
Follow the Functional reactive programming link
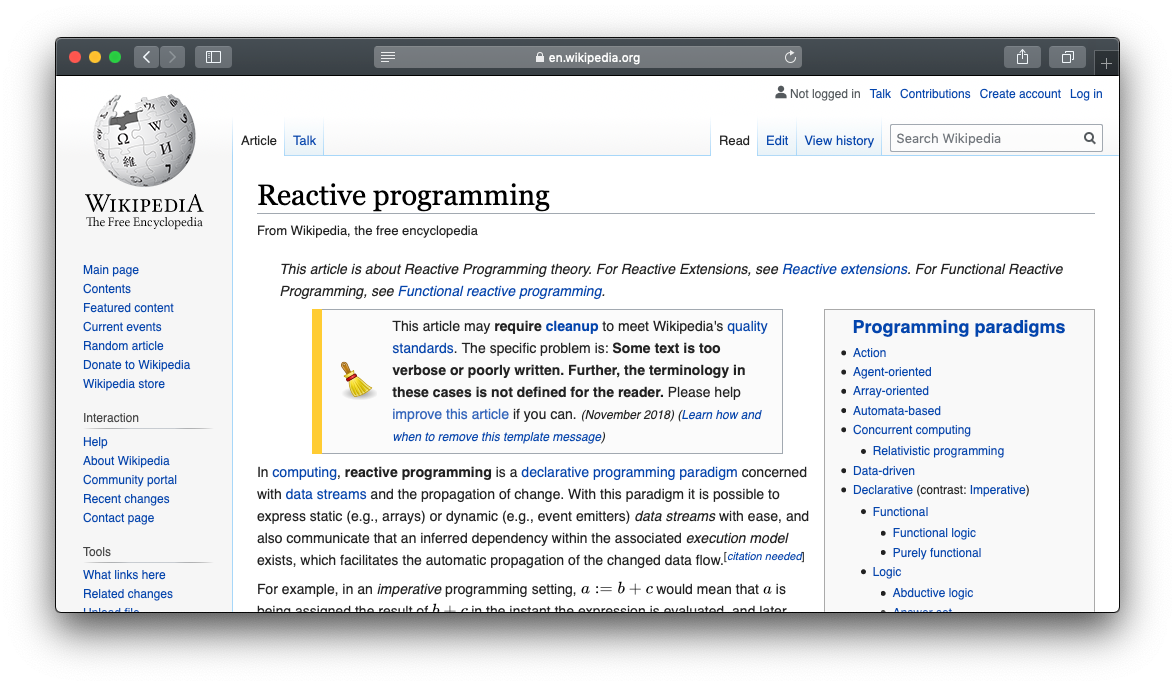click(500, 291)
